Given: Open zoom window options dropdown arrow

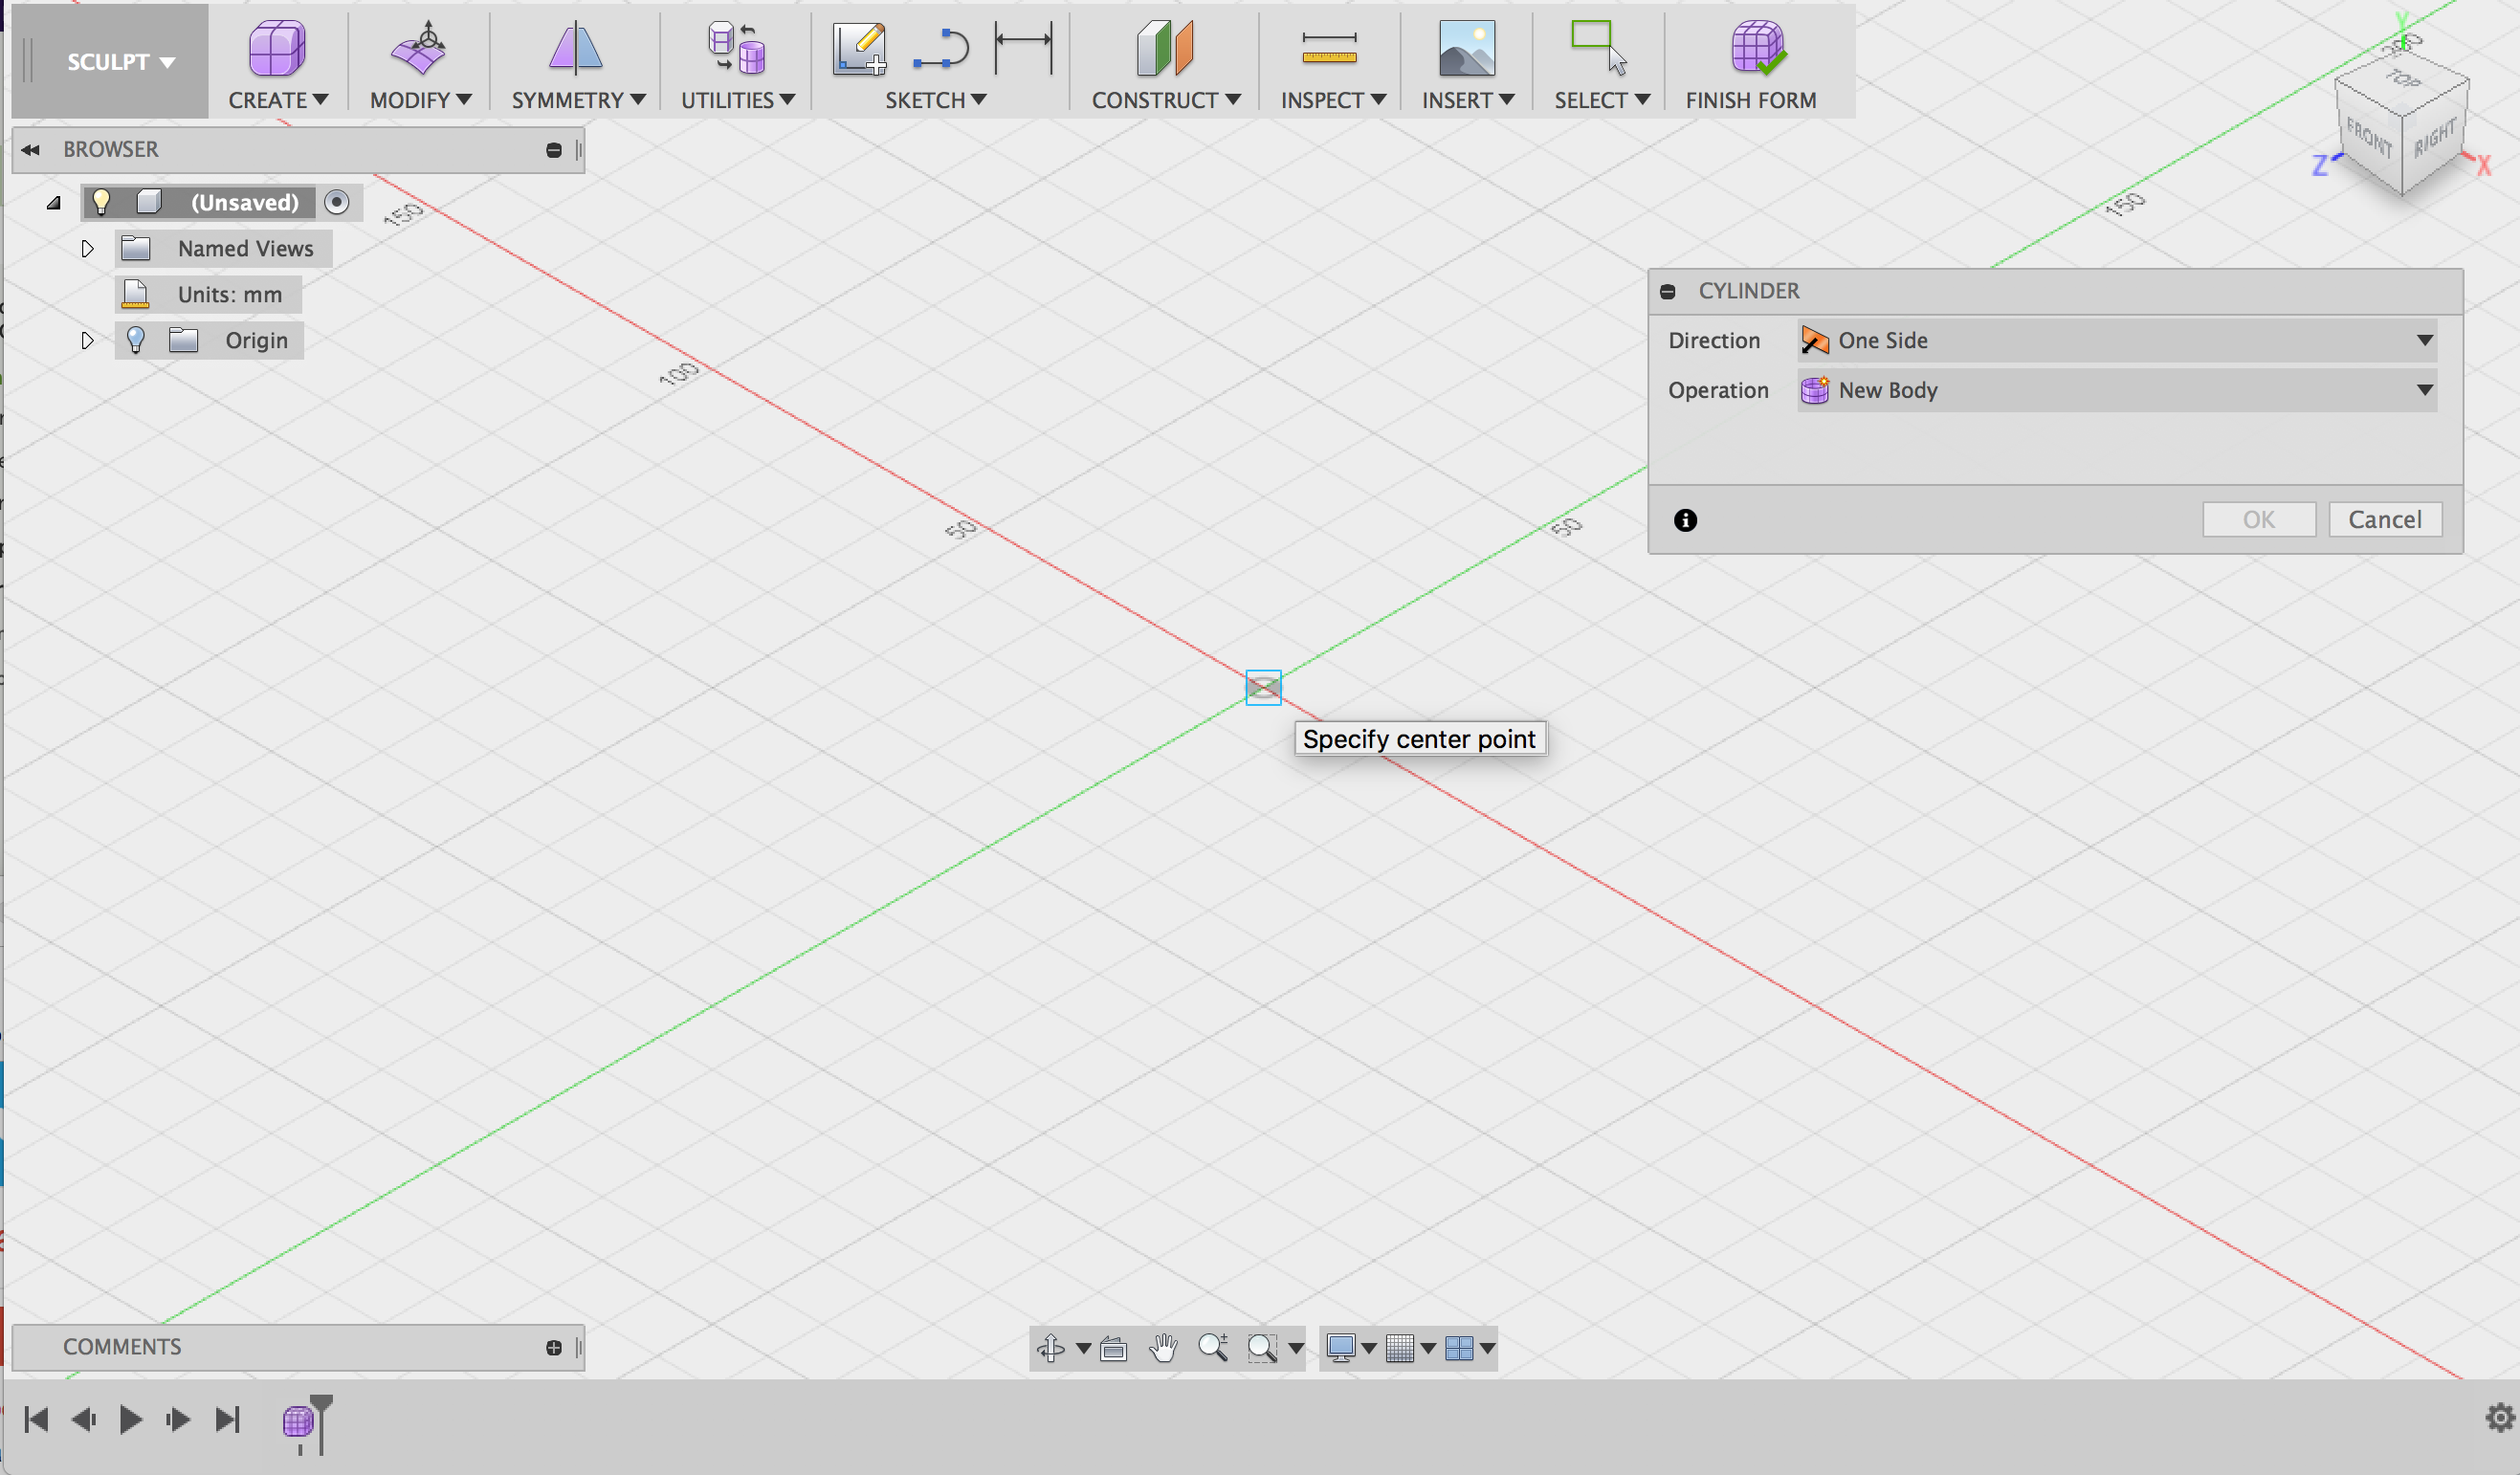Looking at the screenshot, I should pos(1296,1348).
